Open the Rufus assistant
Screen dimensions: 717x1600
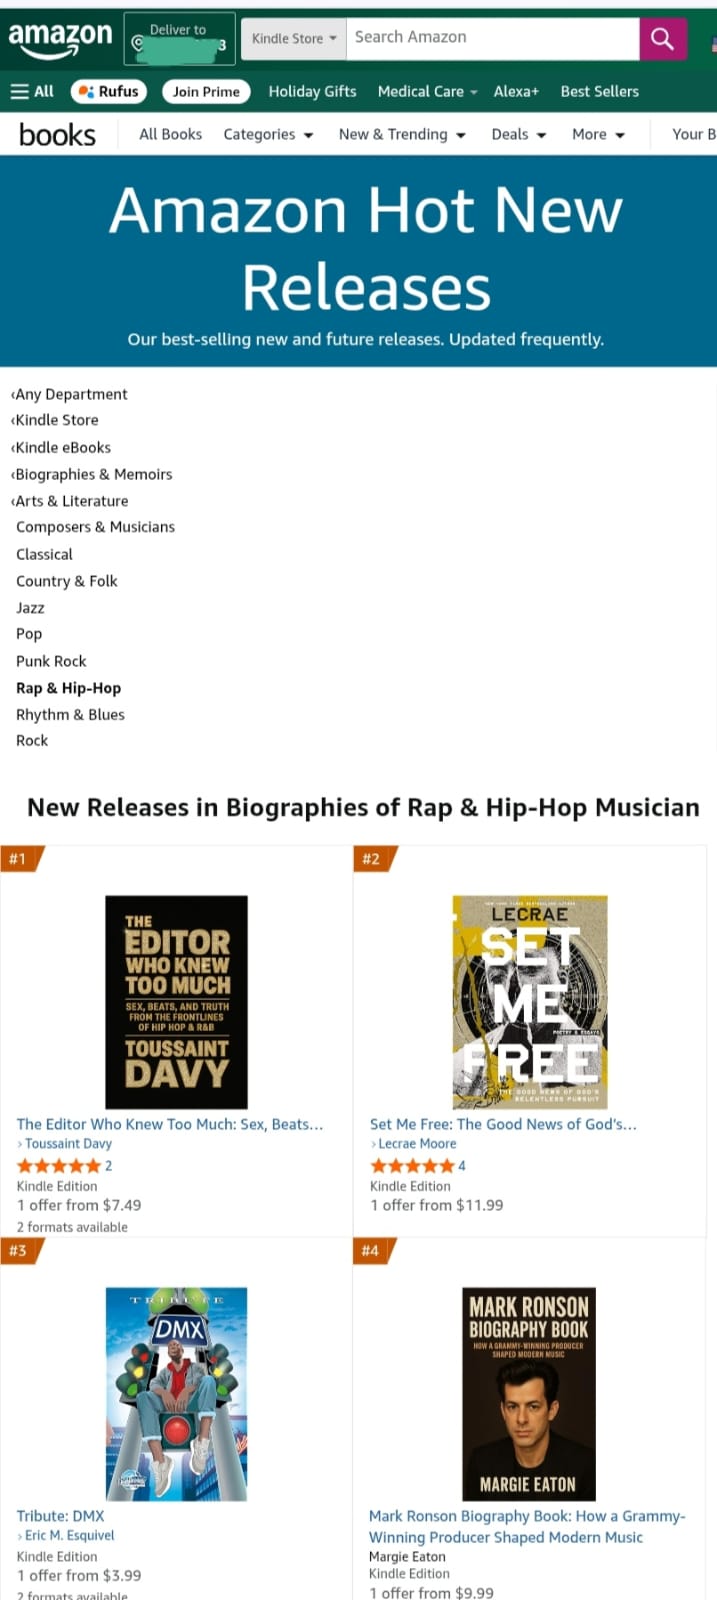click(x=109, y=91)
